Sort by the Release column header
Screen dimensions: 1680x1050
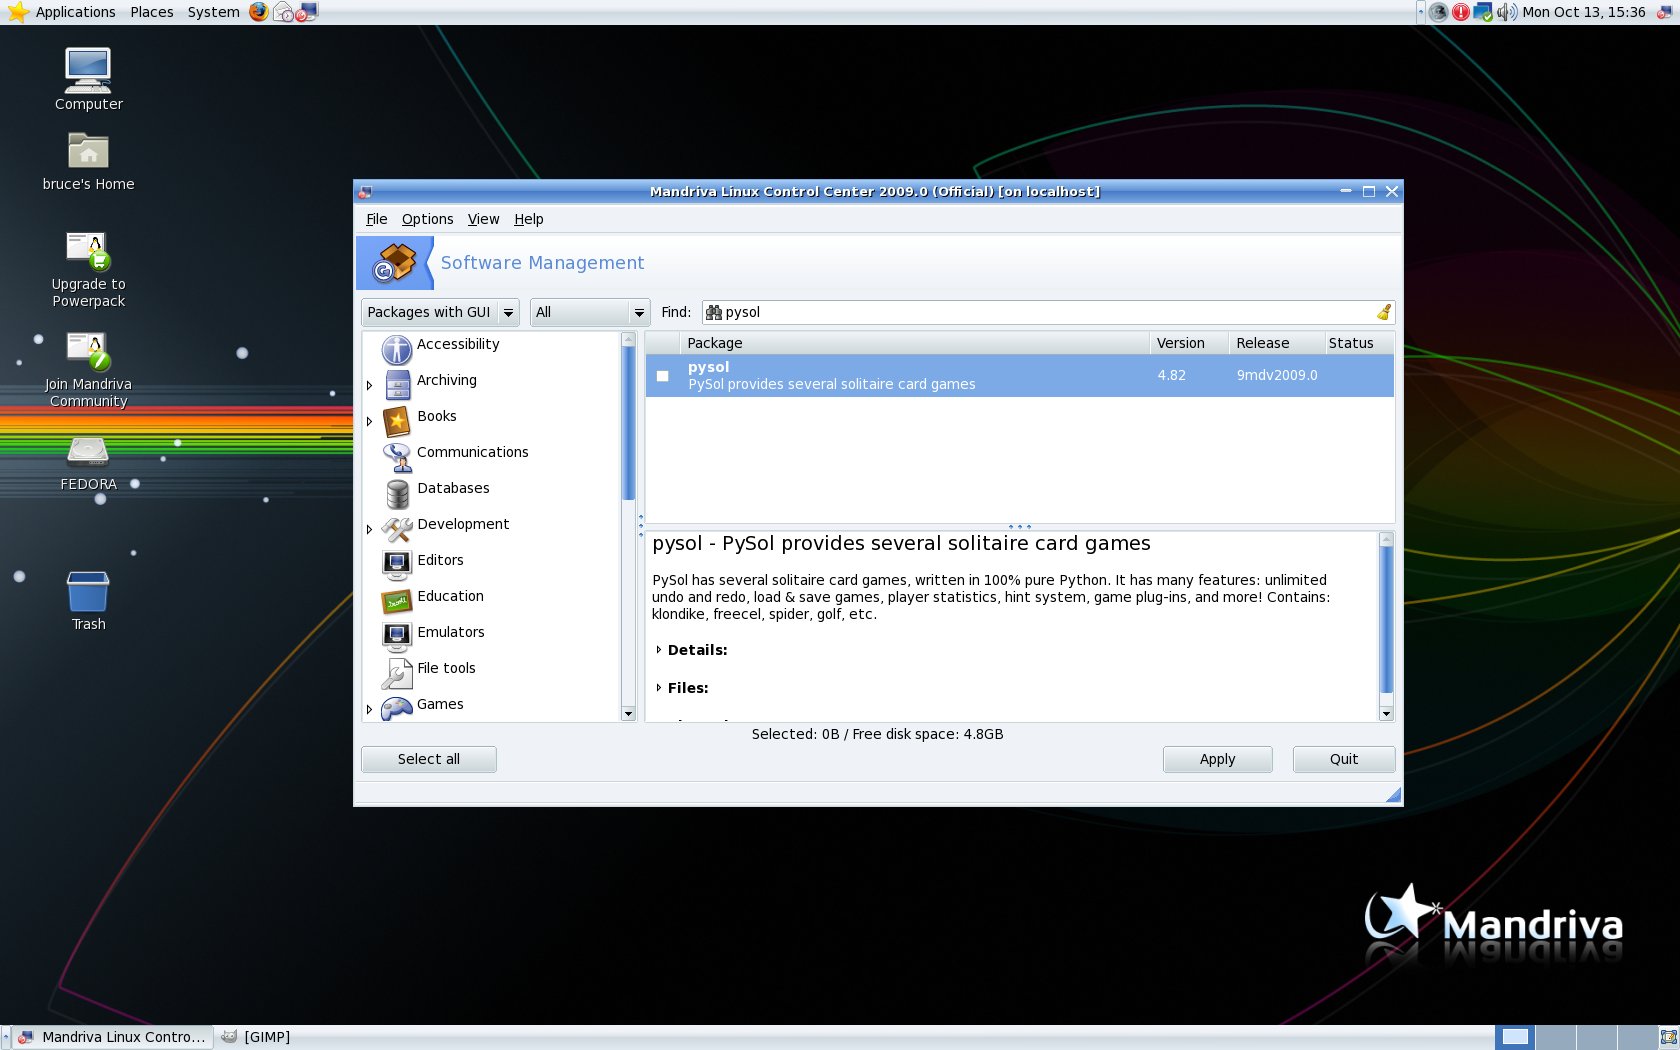pos(1276,343)
